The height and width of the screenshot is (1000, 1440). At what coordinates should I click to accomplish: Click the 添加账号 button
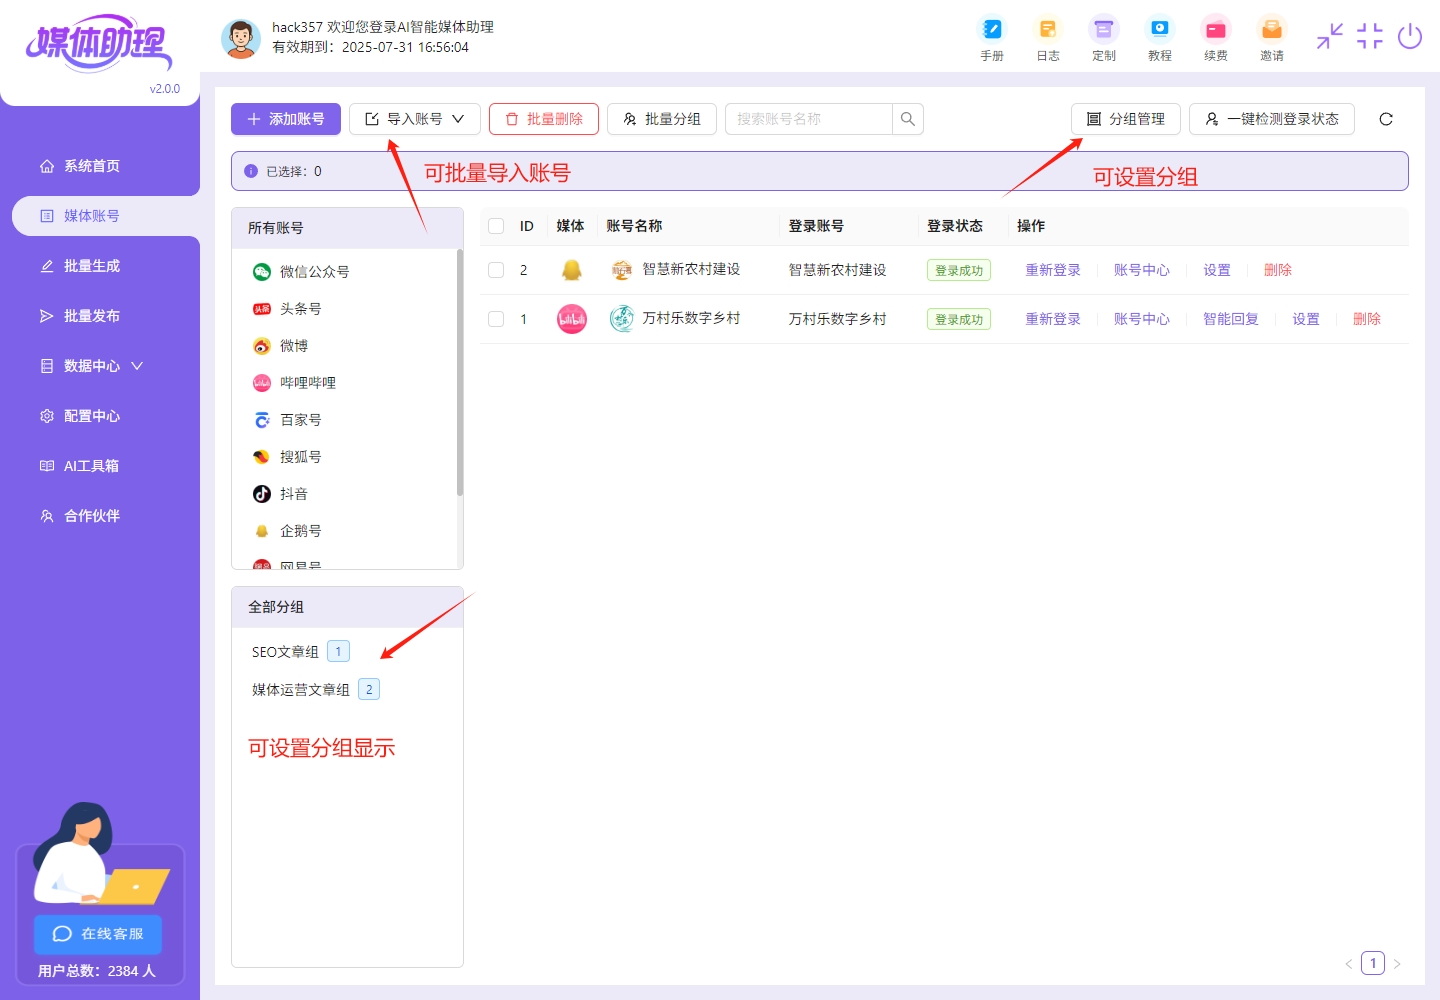(x=286, y=118)
